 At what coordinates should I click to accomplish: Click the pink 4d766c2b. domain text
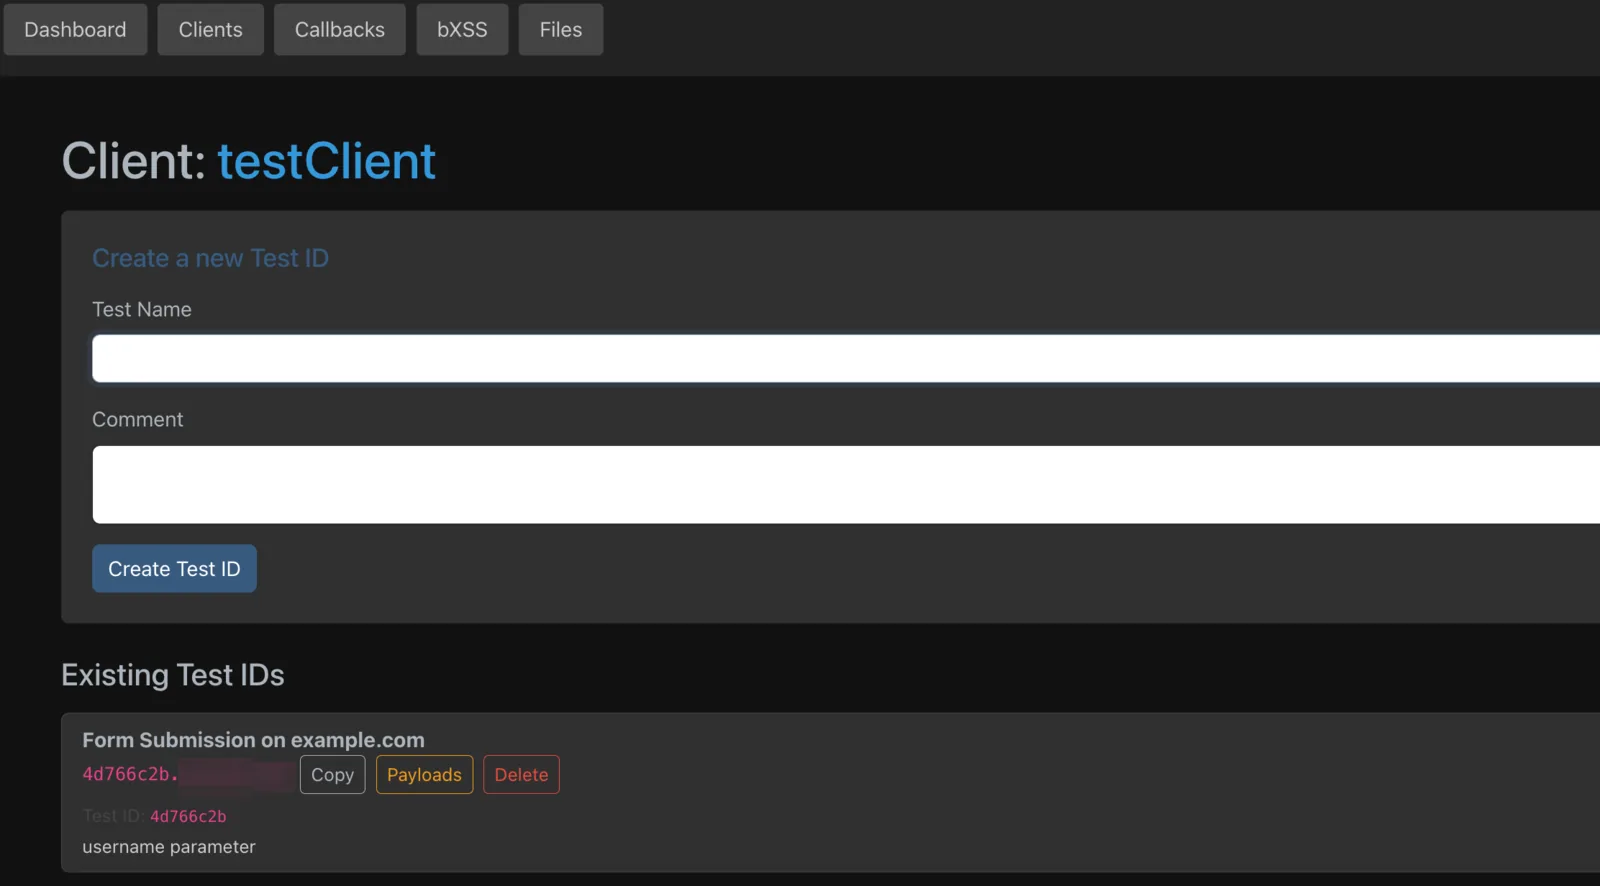[130, 774]
